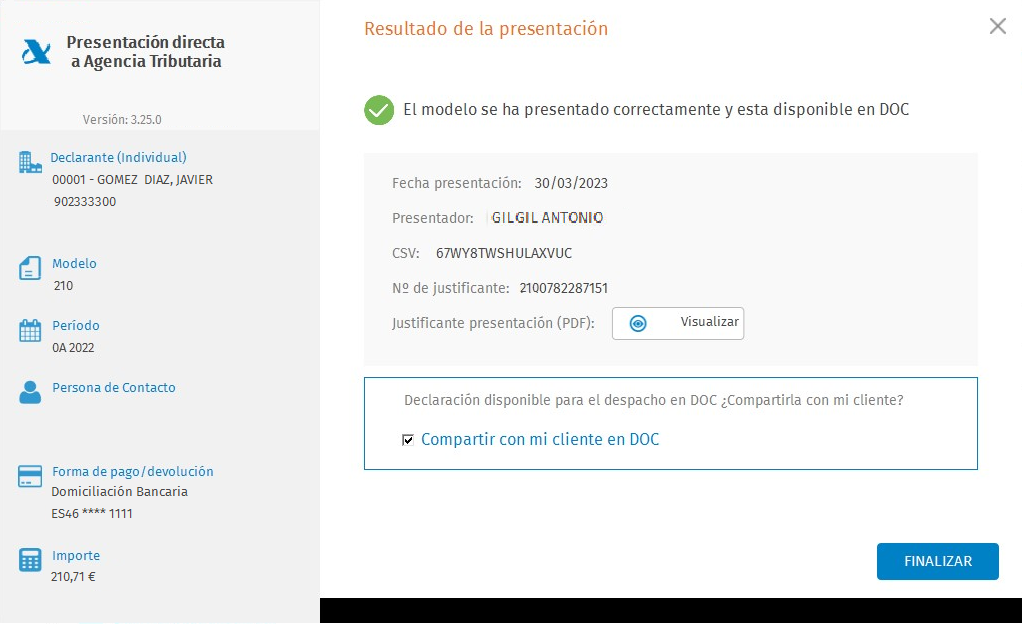
Task: Open the Importe link
Action: pyautogui.click(x=76, y=556)
